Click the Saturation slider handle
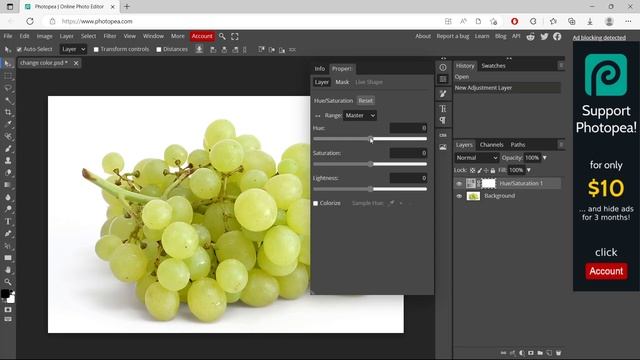The image size is (640, 360). point(370,164)
